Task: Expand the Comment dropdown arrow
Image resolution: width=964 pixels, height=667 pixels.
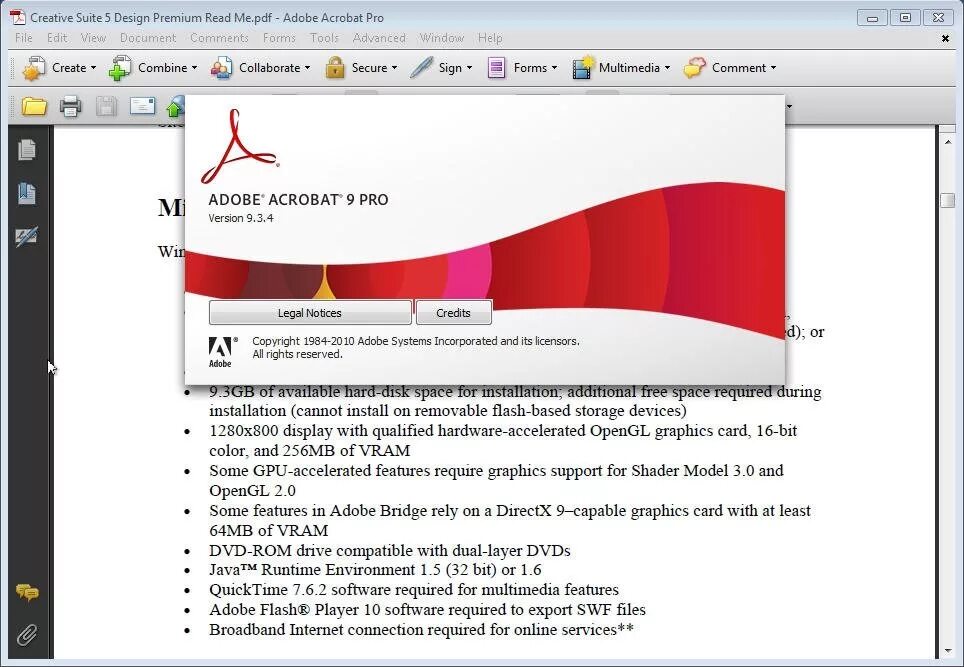Action: 773,68
